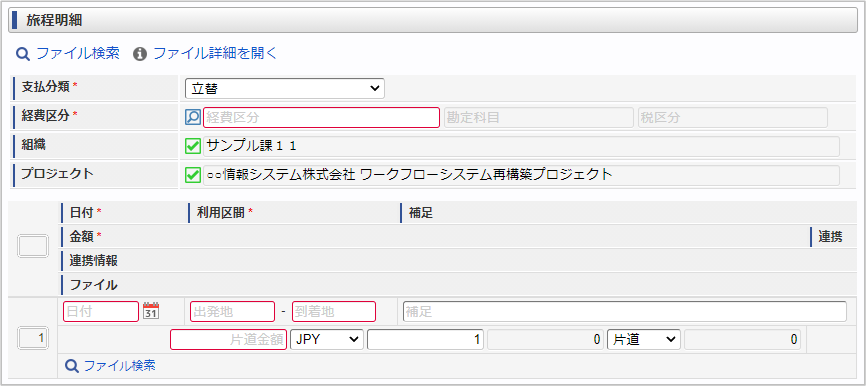The height and width of the screenshot is (386, 866).
Task: Click the 連携情報 header label
Action: pyautogui.click(x=93, y=261)
